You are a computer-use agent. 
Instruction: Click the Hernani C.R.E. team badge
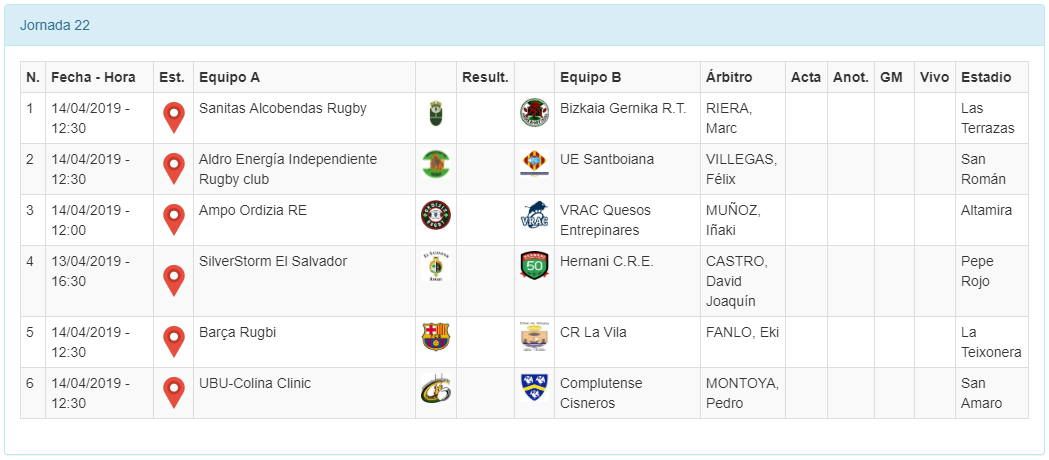pyautogui.click(x=534, y=266)
